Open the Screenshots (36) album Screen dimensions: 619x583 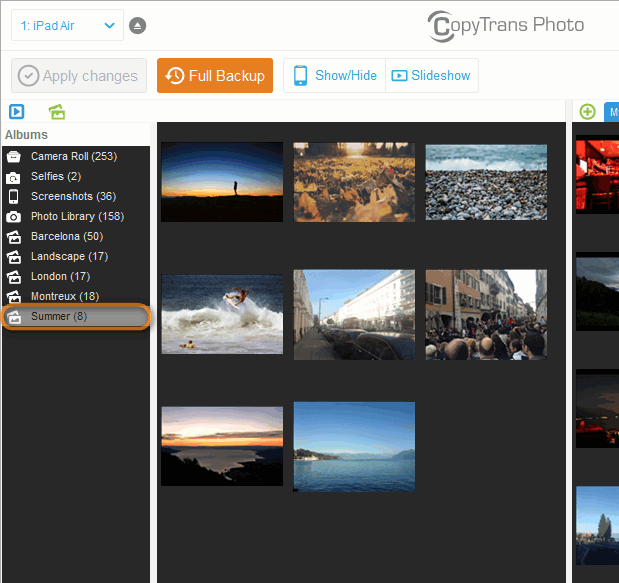(x=76, y=196)
